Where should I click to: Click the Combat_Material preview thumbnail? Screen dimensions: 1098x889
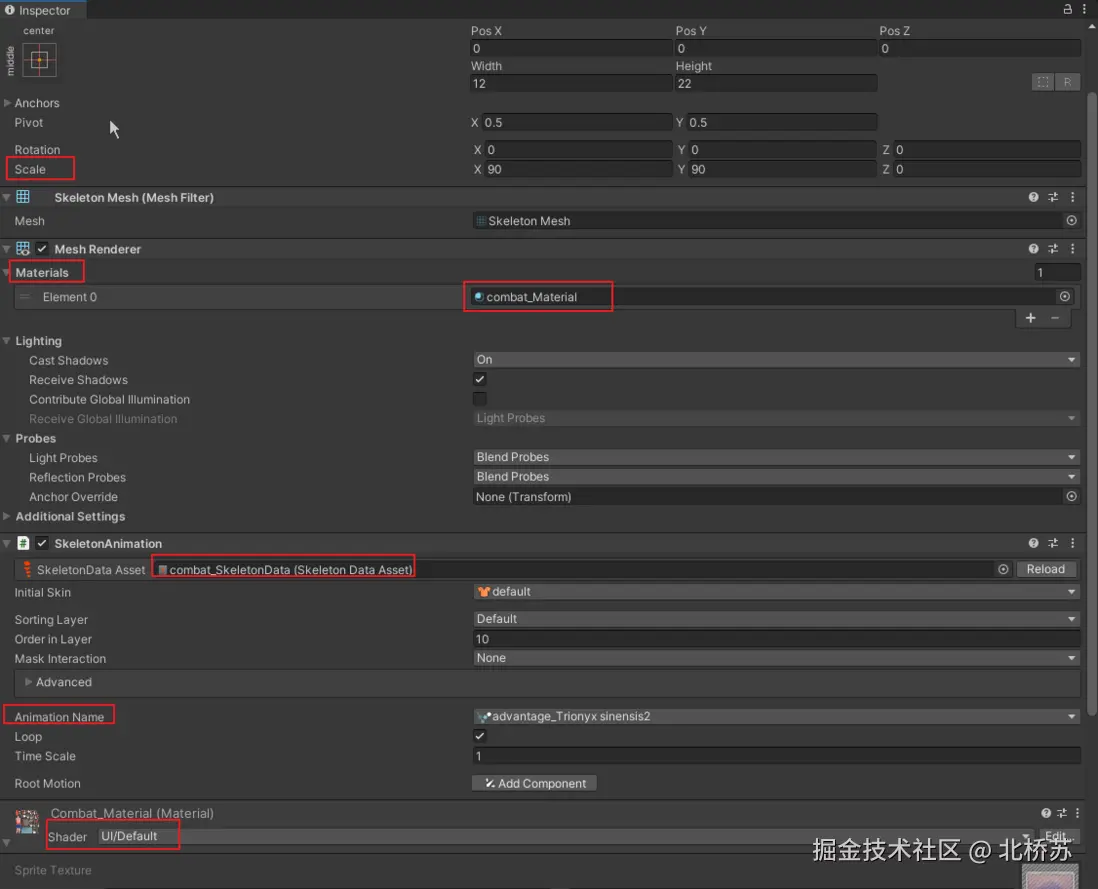tap(27, 821)
